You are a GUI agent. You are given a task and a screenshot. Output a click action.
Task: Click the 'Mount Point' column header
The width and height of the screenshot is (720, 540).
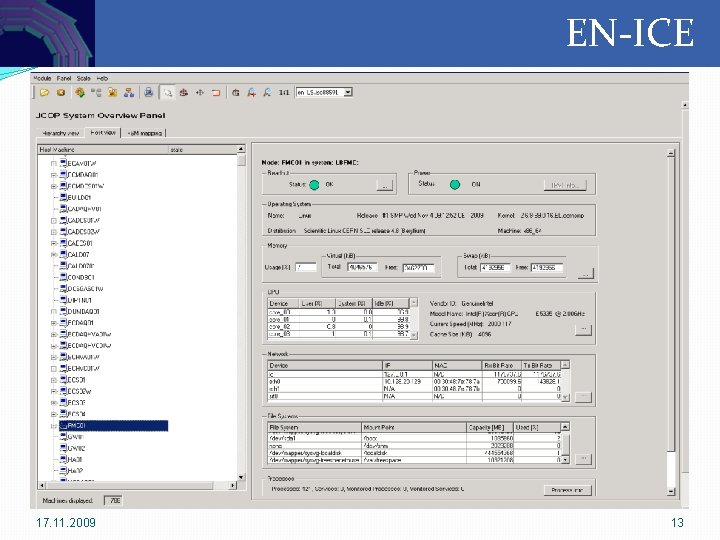point(413,428)
